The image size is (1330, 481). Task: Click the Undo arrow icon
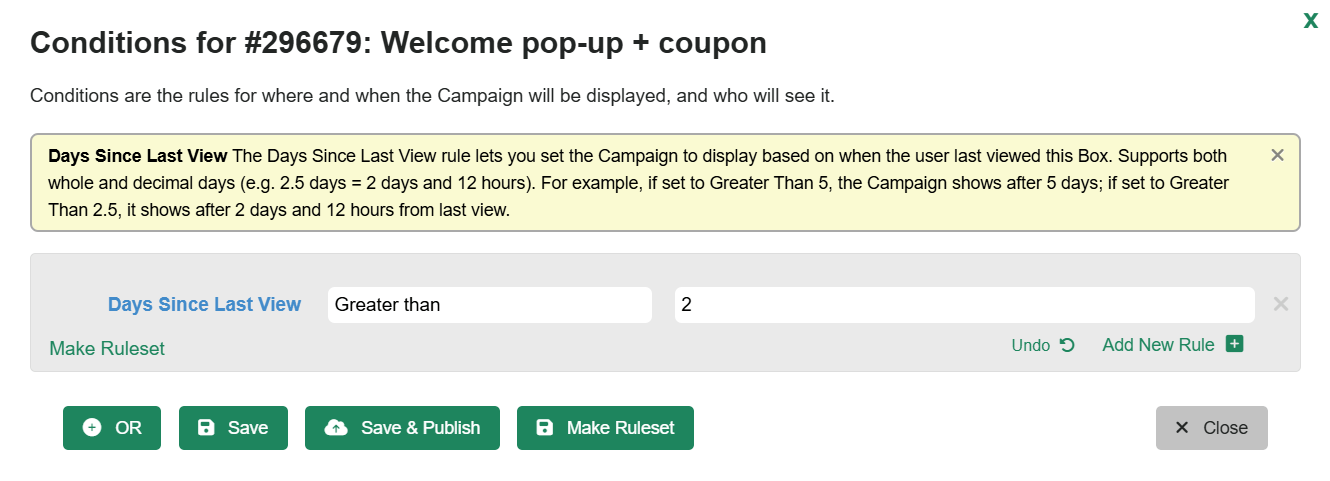[1067, 345]
